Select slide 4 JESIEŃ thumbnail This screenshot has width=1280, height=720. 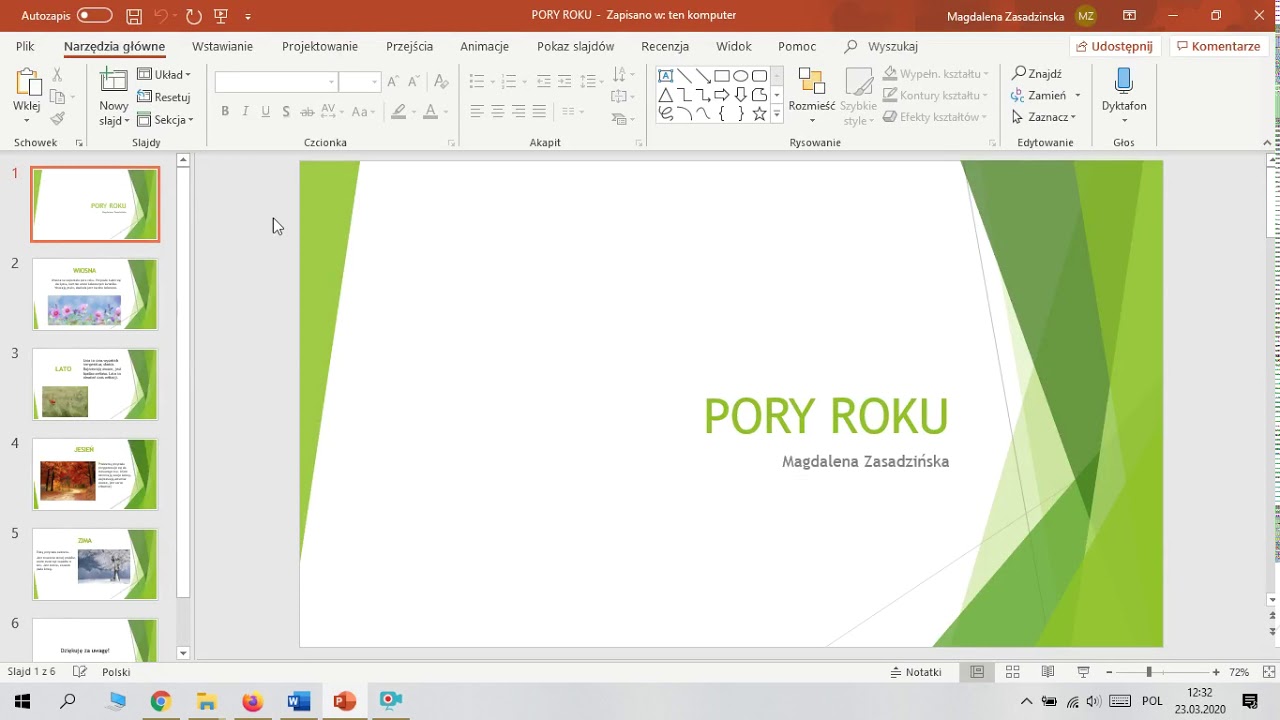click(95, 474)
